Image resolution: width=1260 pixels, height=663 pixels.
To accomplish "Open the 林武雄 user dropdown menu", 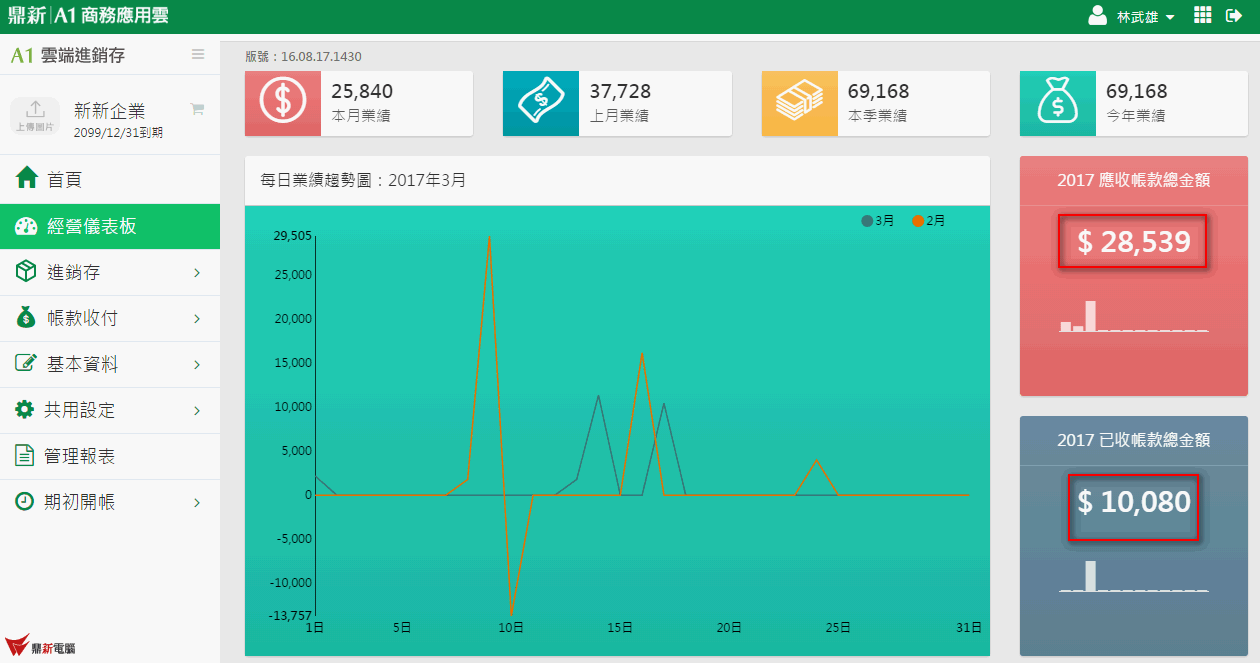I will [x=1145, y=17].
